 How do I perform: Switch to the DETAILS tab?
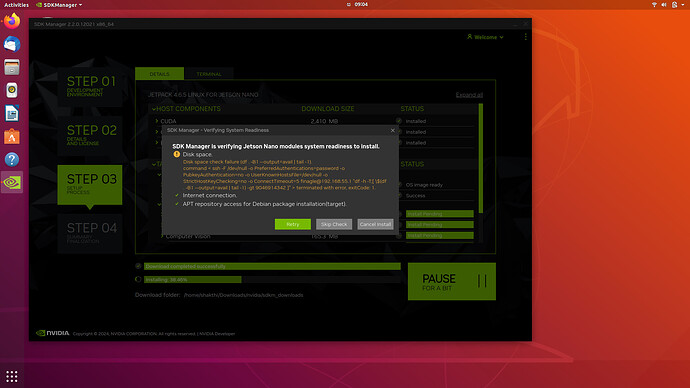coord(159,74)
